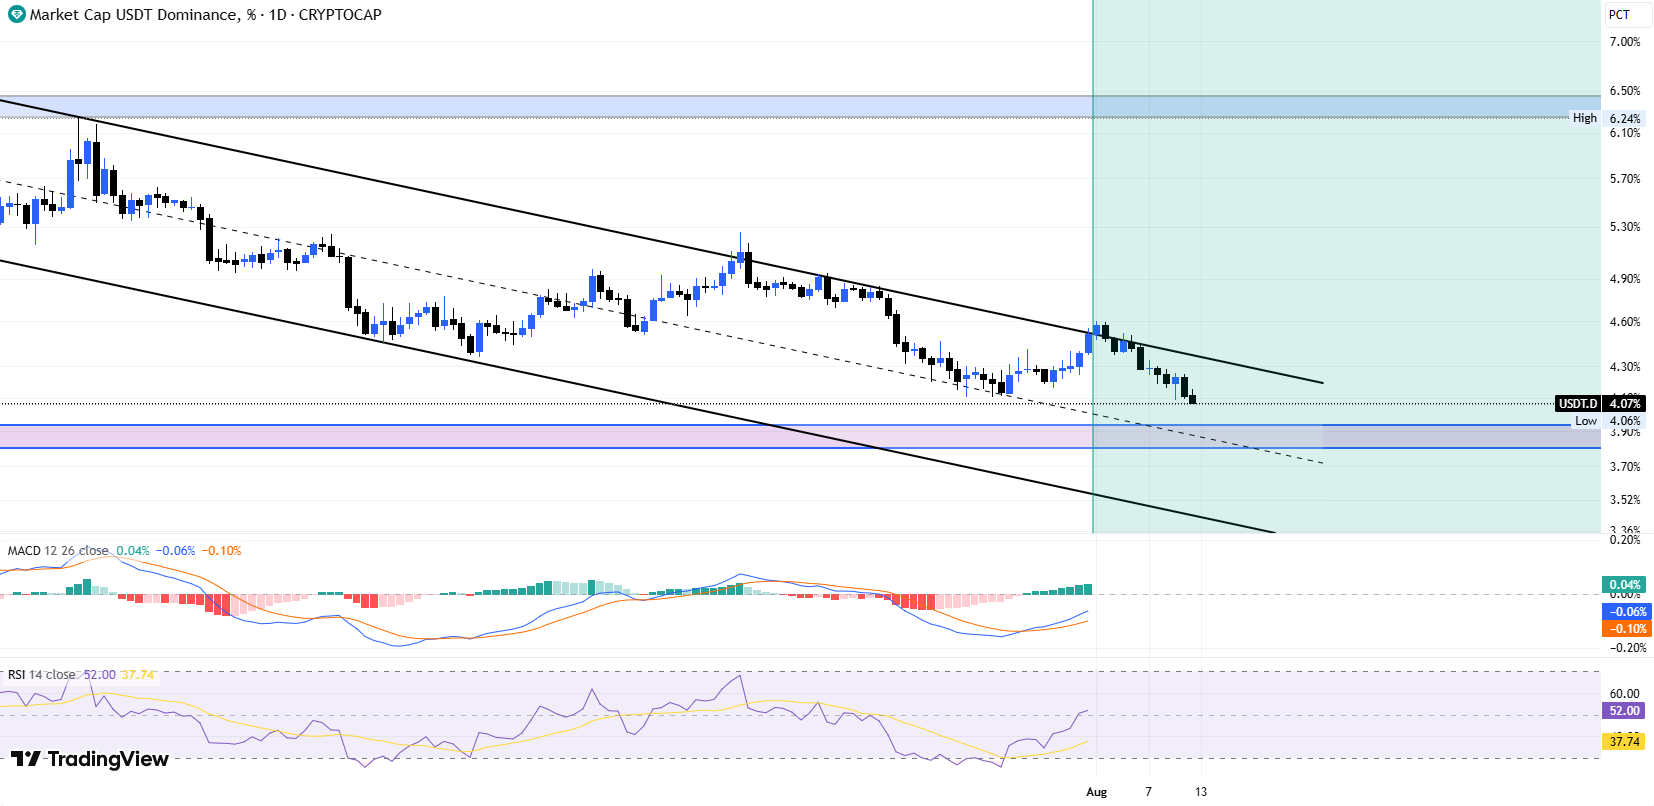Click the purple 52.00 RSI axis label

click(1624, 711)
